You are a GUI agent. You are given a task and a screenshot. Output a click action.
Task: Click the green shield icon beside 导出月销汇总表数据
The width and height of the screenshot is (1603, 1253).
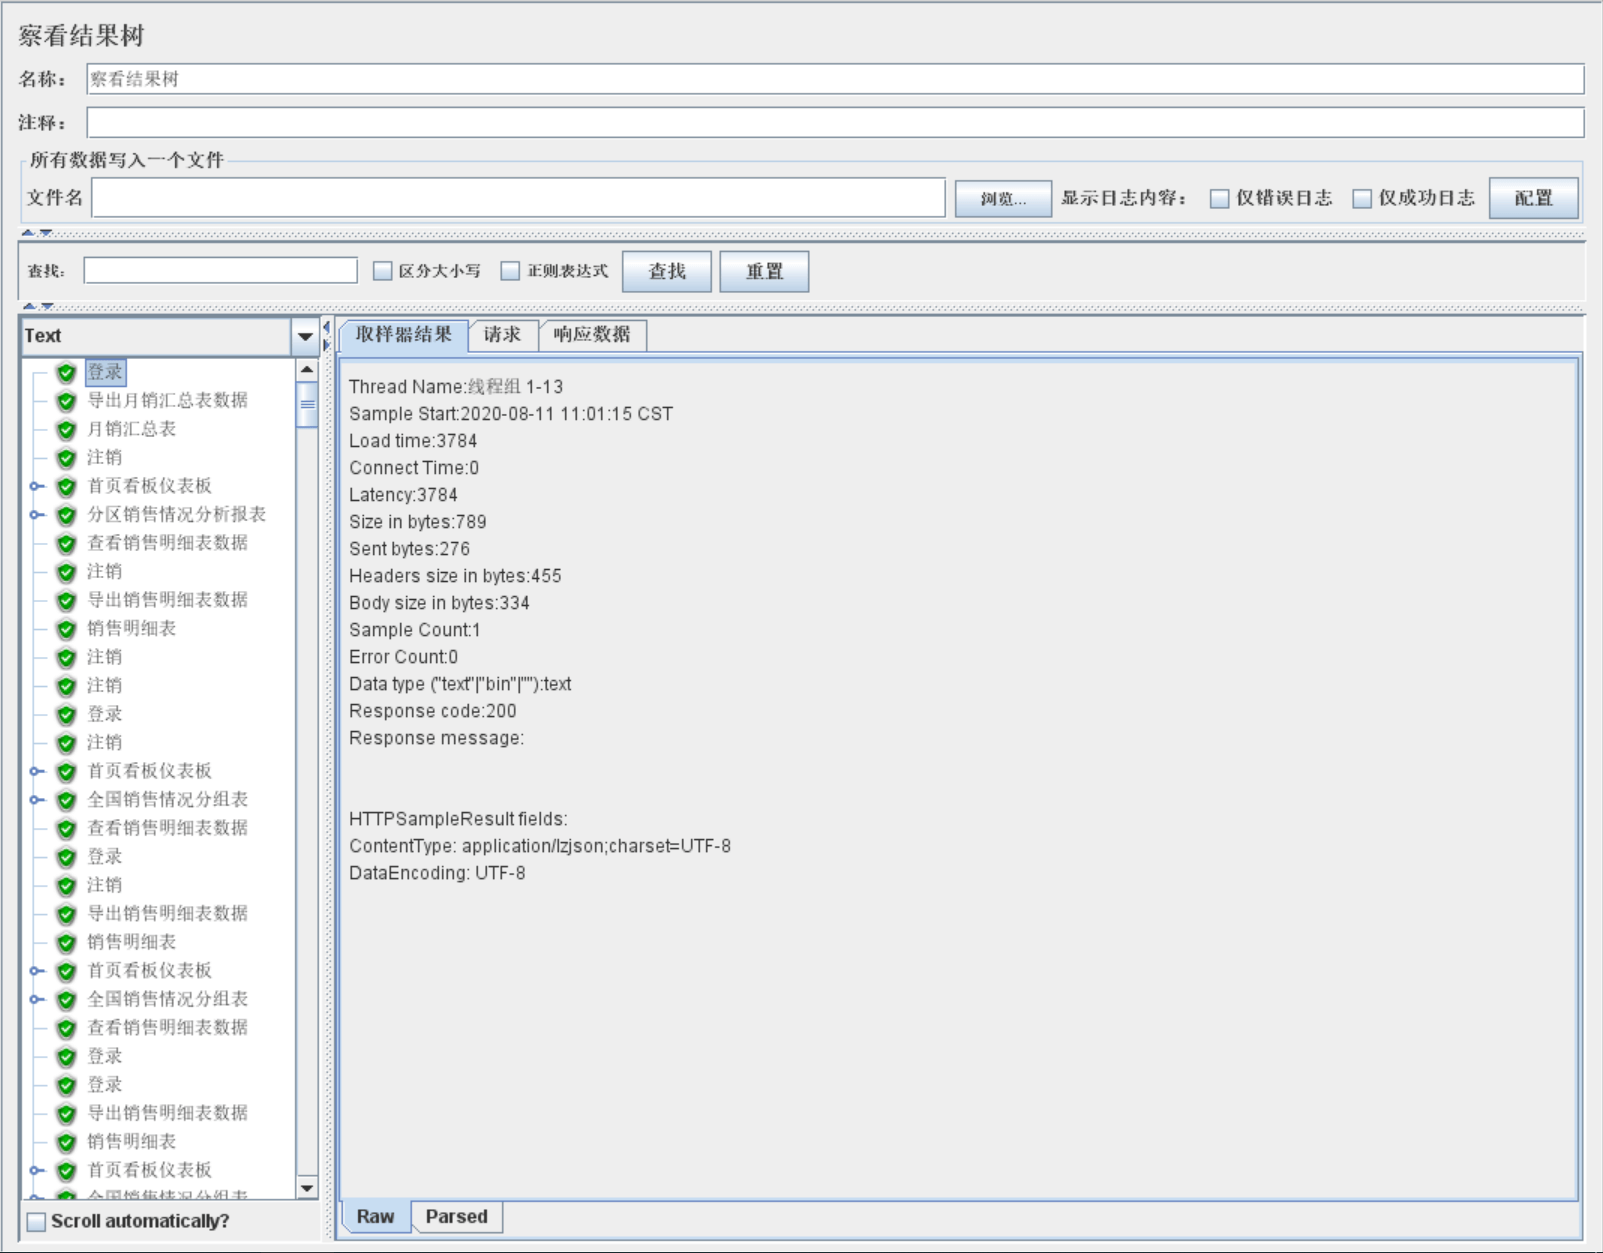pos(66,401)
